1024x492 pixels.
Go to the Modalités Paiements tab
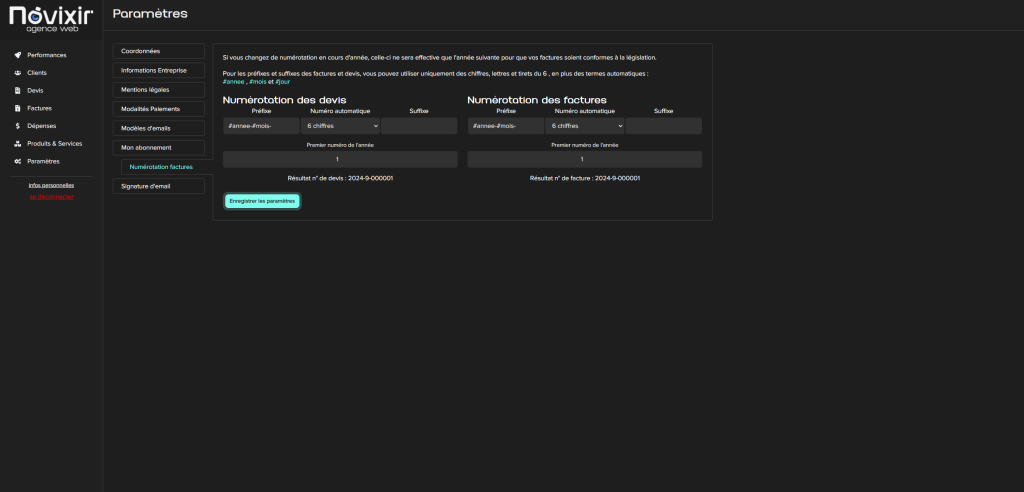(x=158, y=109)
